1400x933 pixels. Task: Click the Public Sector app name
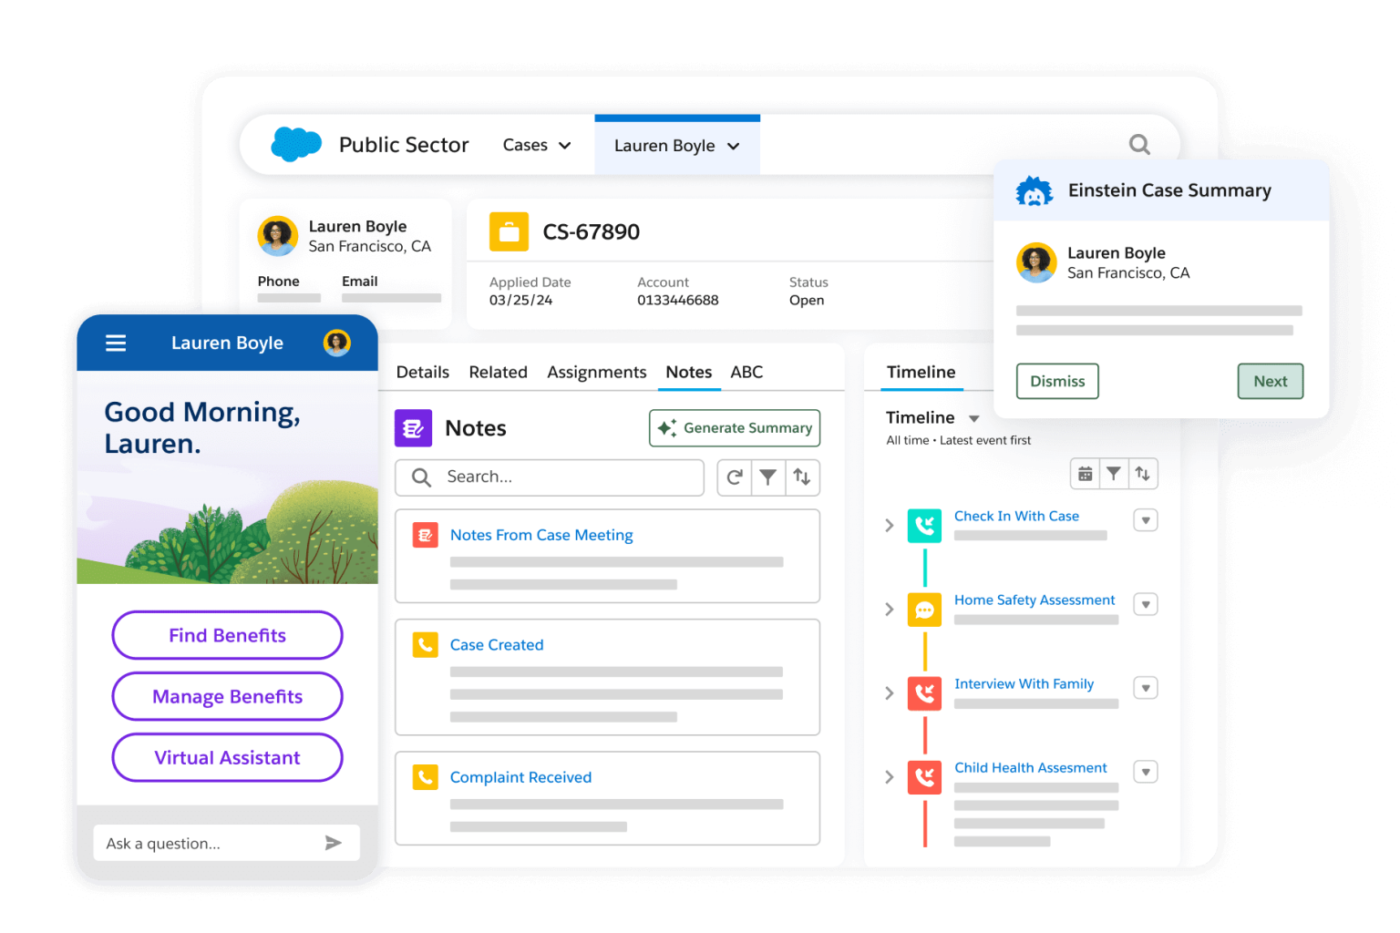[x=404, y=145]
